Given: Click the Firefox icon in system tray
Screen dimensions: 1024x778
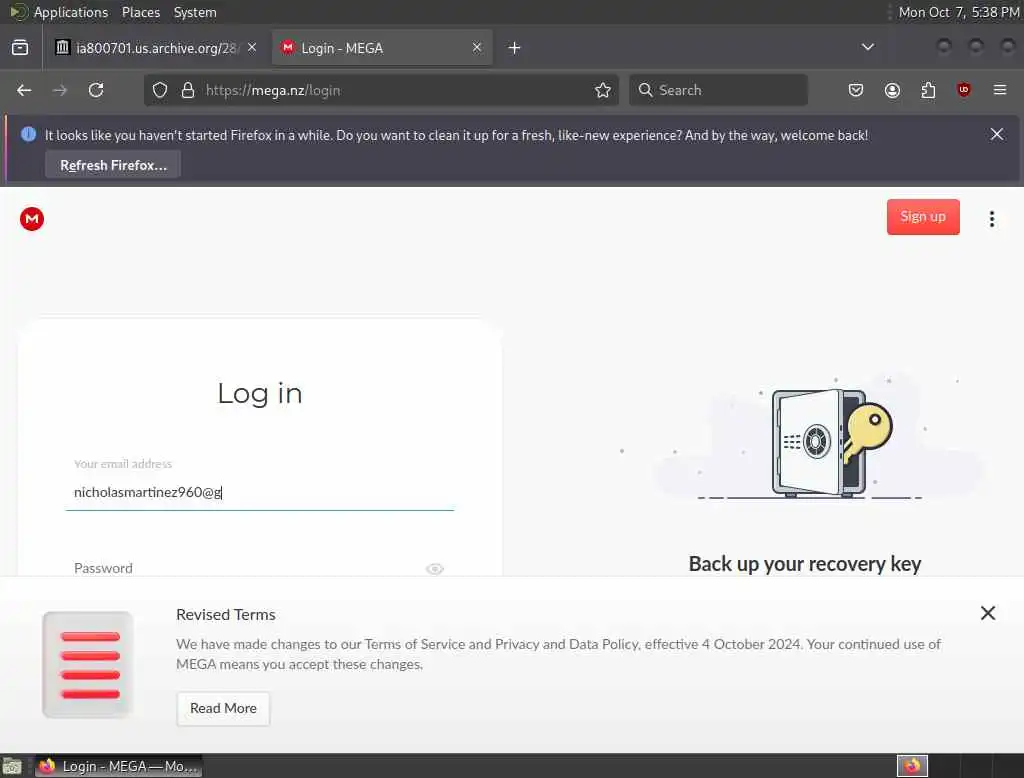Looking at the screenshot, I should tap(912, 766).
